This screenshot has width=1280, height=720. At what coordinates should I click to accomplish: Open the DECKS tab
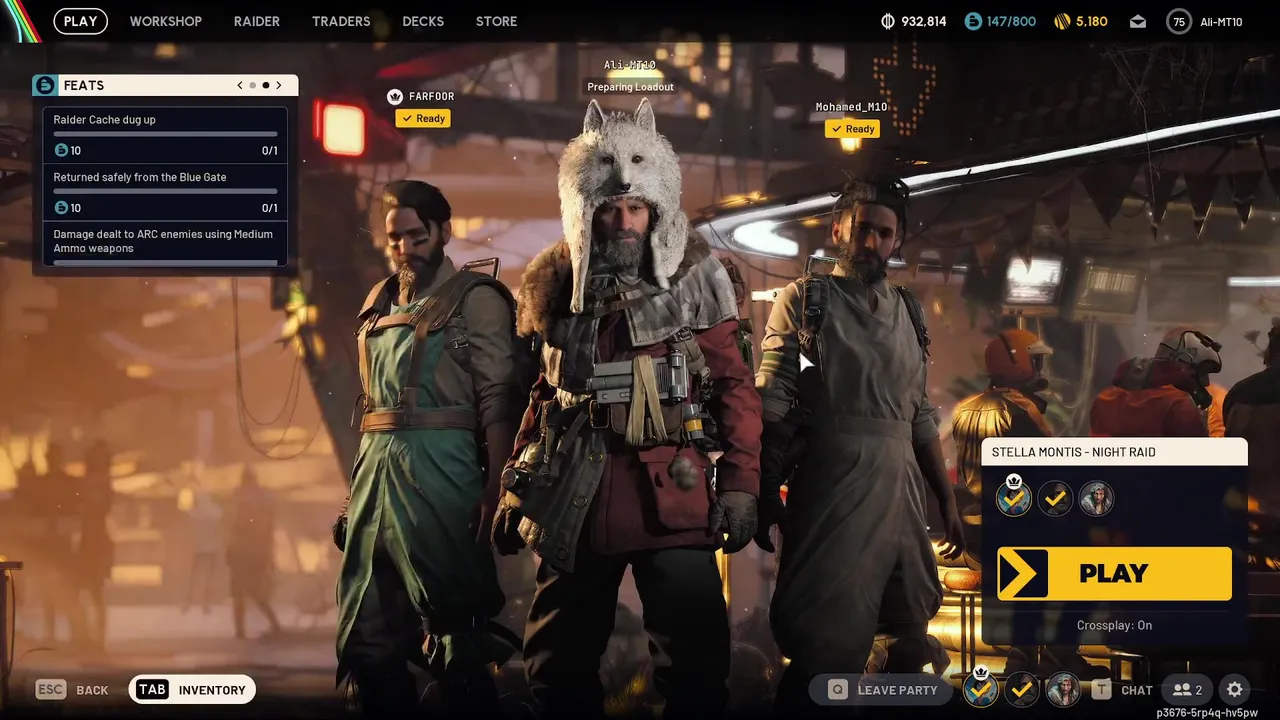click(x=423, y=21)
